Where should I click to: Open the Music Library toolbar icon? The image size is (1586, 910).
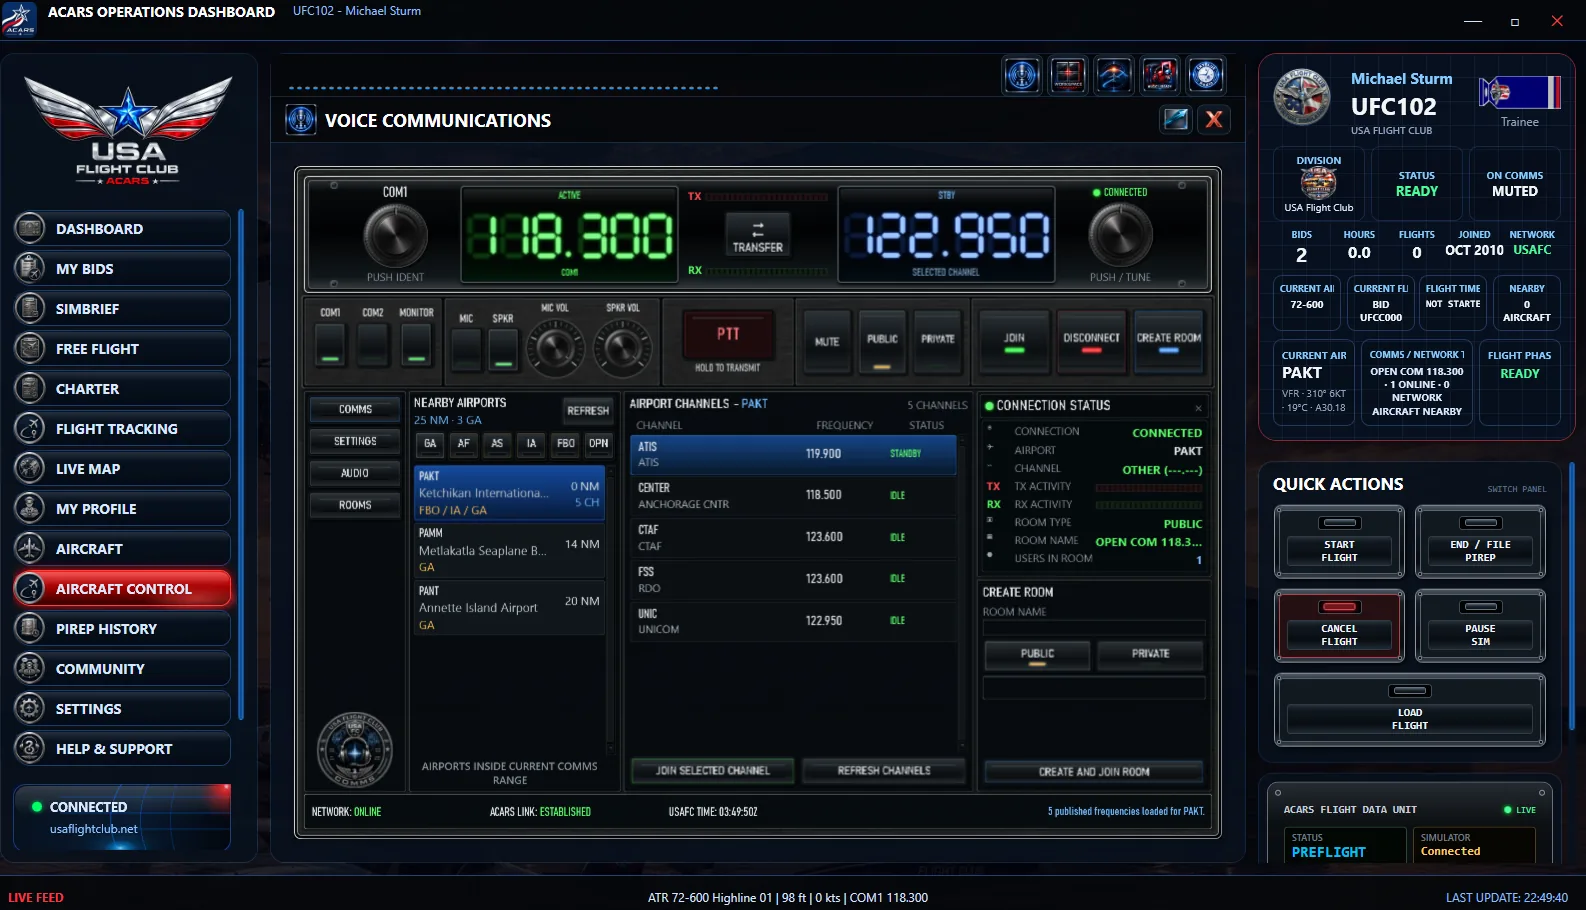(x=1160, y=75)
